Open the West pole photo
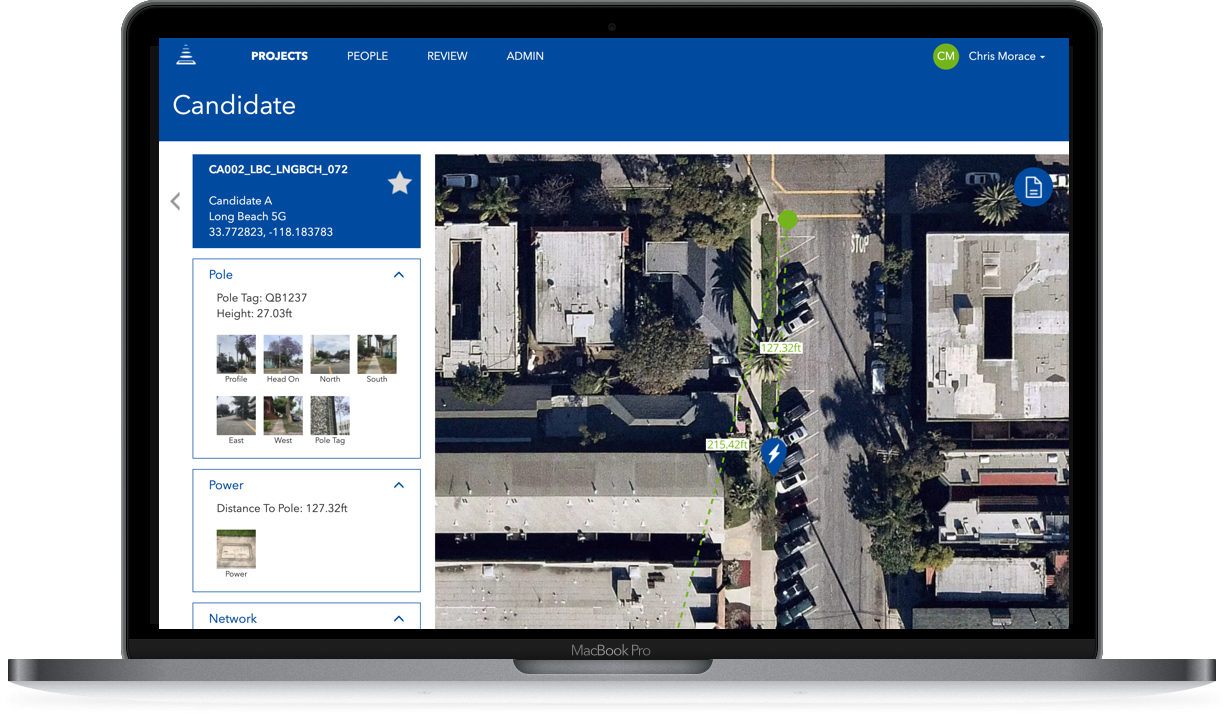This screenshot has width=1228, height=714. tap(283, 415)
